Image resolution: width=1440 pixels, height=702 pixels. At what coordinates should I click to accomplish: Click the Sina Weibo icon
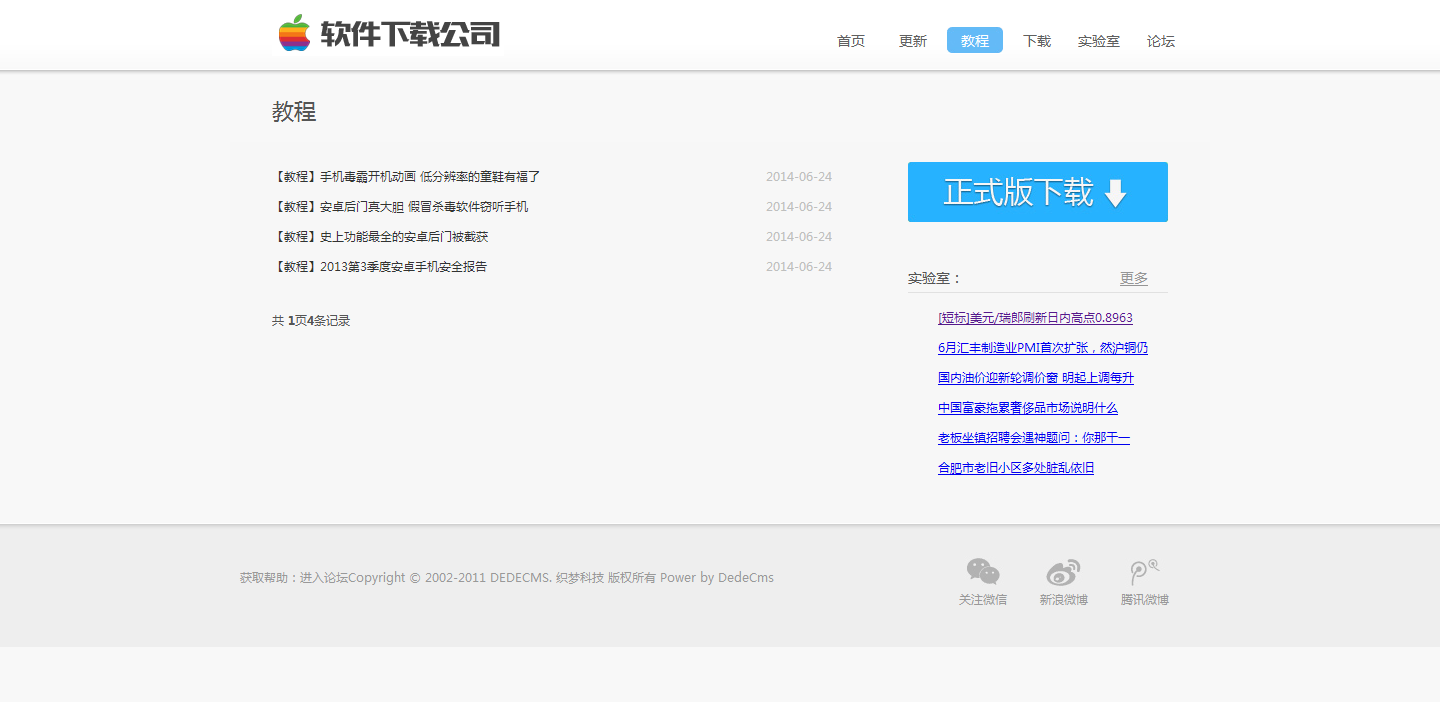1063,573
